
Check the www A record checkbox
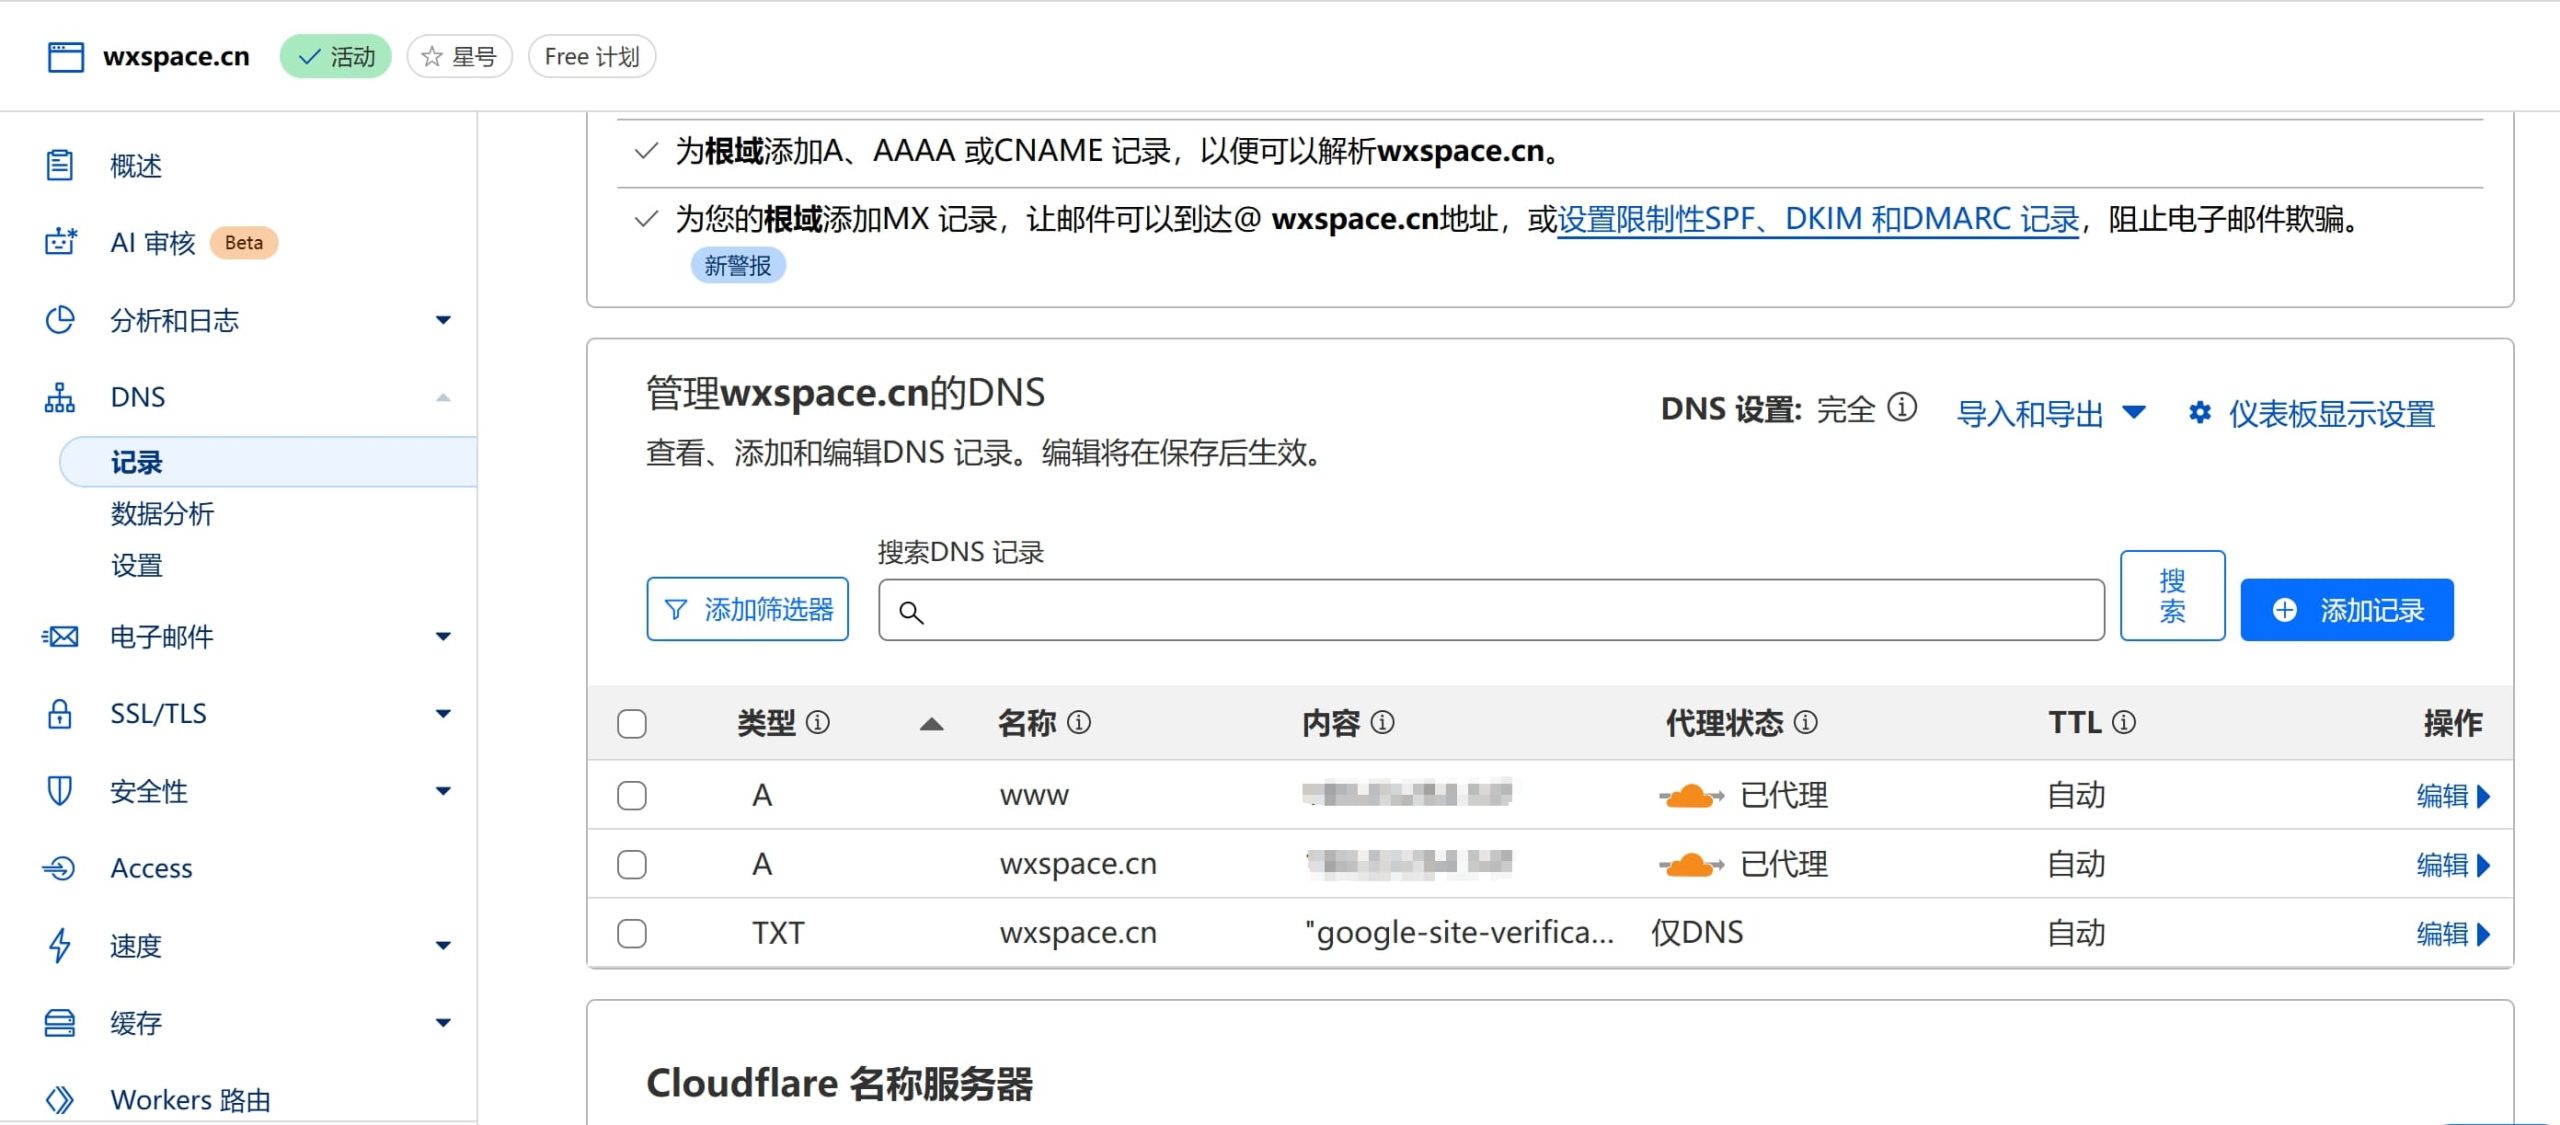click(x=632, y=796)
